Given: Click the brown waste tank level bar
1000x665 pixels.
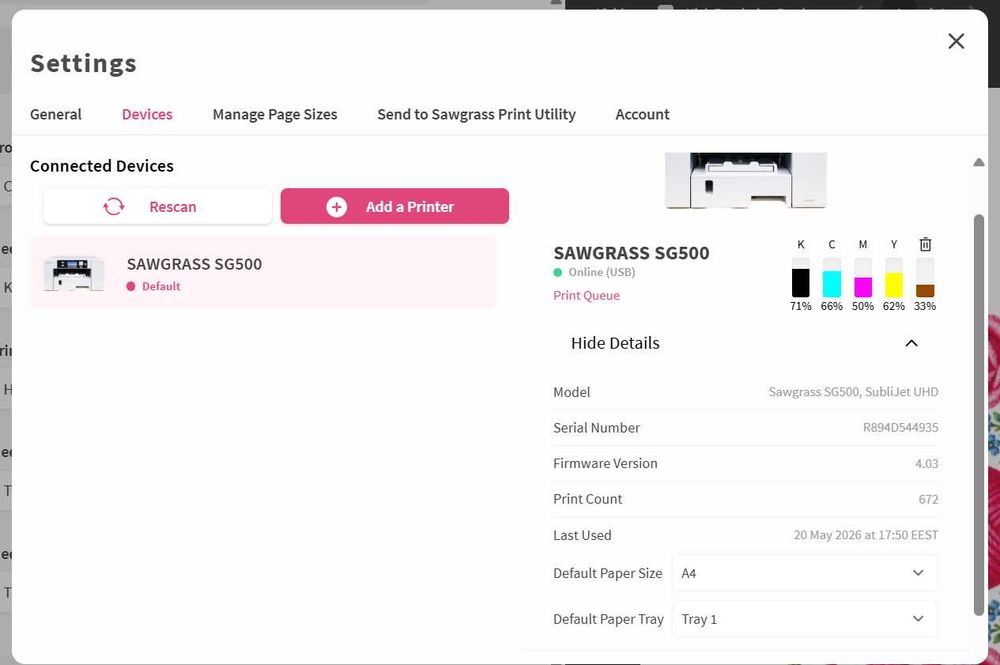Looking at the screenshot, I should tap(925, 277).
